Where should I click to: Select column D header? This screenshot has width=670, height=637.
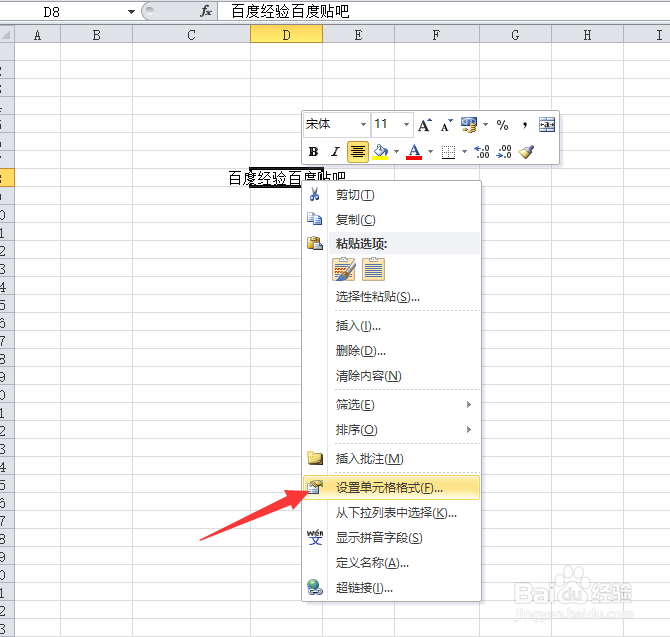click(x=286, y=35)
